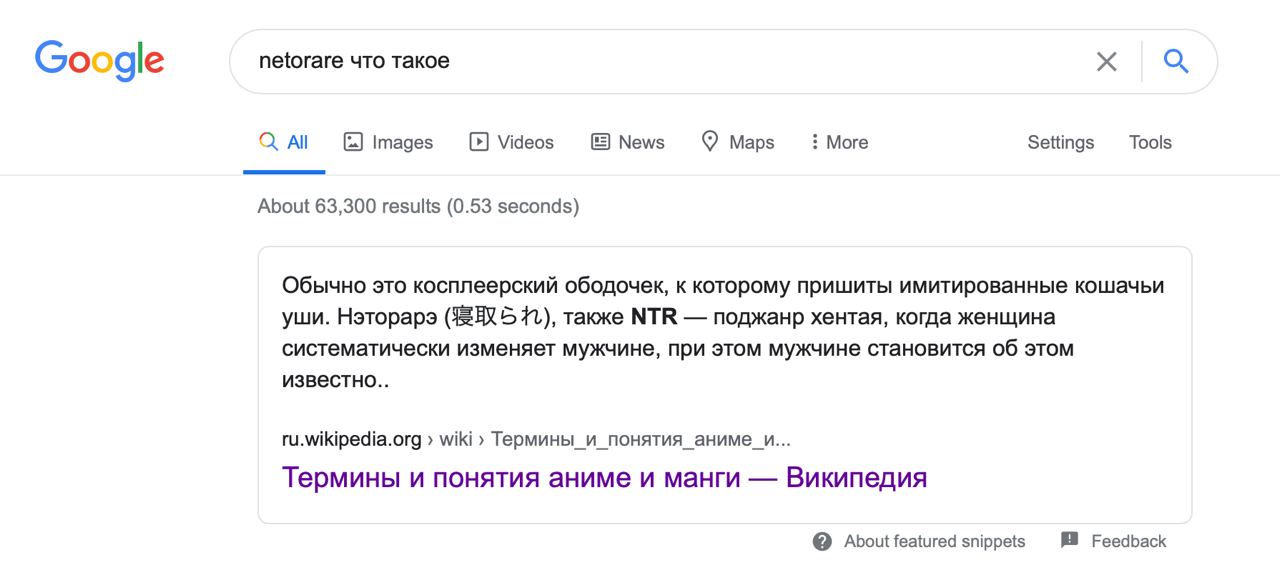The height and width of the screenshot is (573, 1280).
Task: Click the magnifying glass search button
Action: tap(1176, 61)
